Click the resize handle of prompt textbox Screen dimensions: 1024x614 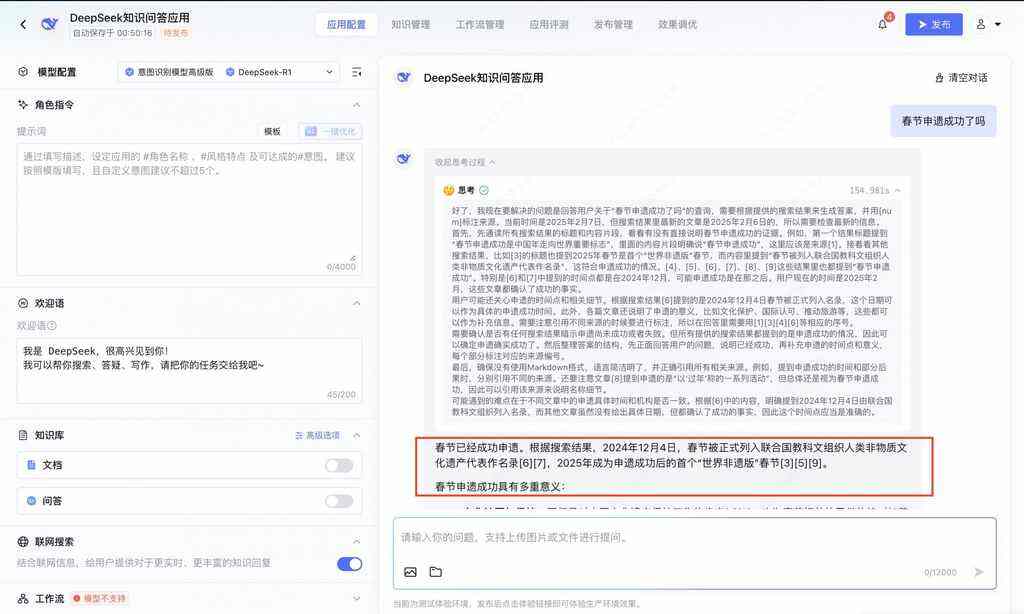(353, 258)
